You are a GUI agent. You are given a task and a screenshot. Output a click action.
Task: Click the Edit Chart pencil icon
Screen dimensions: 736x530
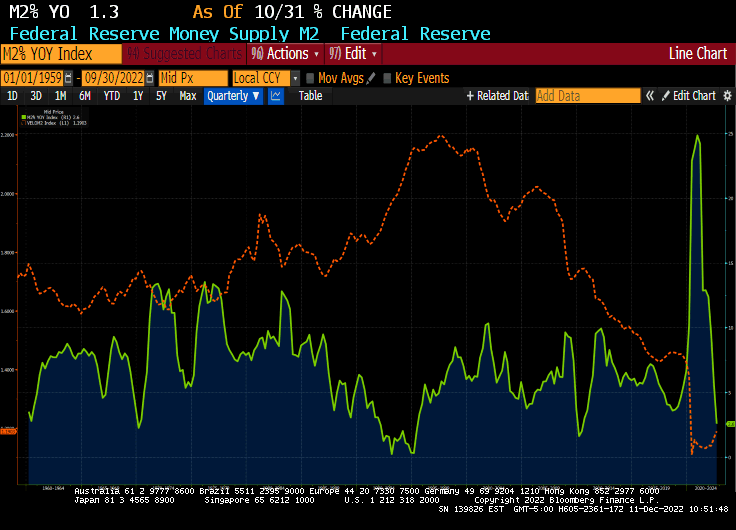click(x=666, y=96)
